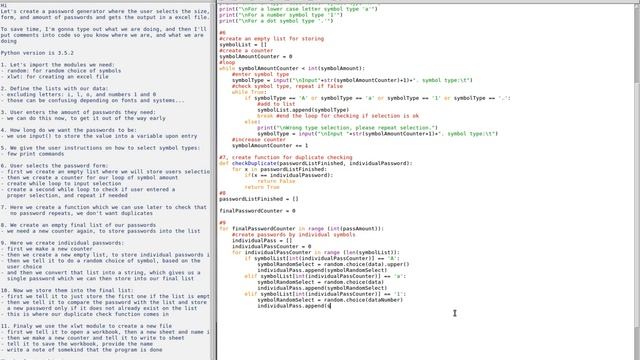Image resolution: width=640 pixels, height=360 pixels.
Task: Click 'random.choice(dataNumber)' code line
Action: 330,300
